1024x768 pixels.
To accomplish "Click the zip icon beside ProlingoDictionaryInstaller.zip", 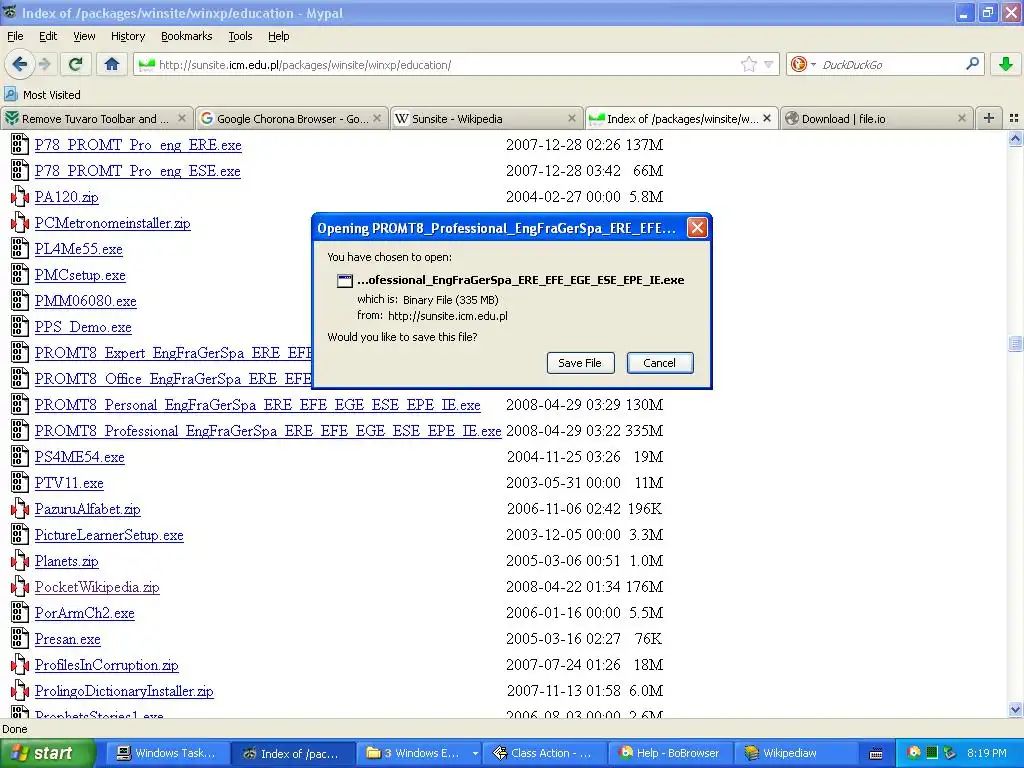I will tap(20, 691).
